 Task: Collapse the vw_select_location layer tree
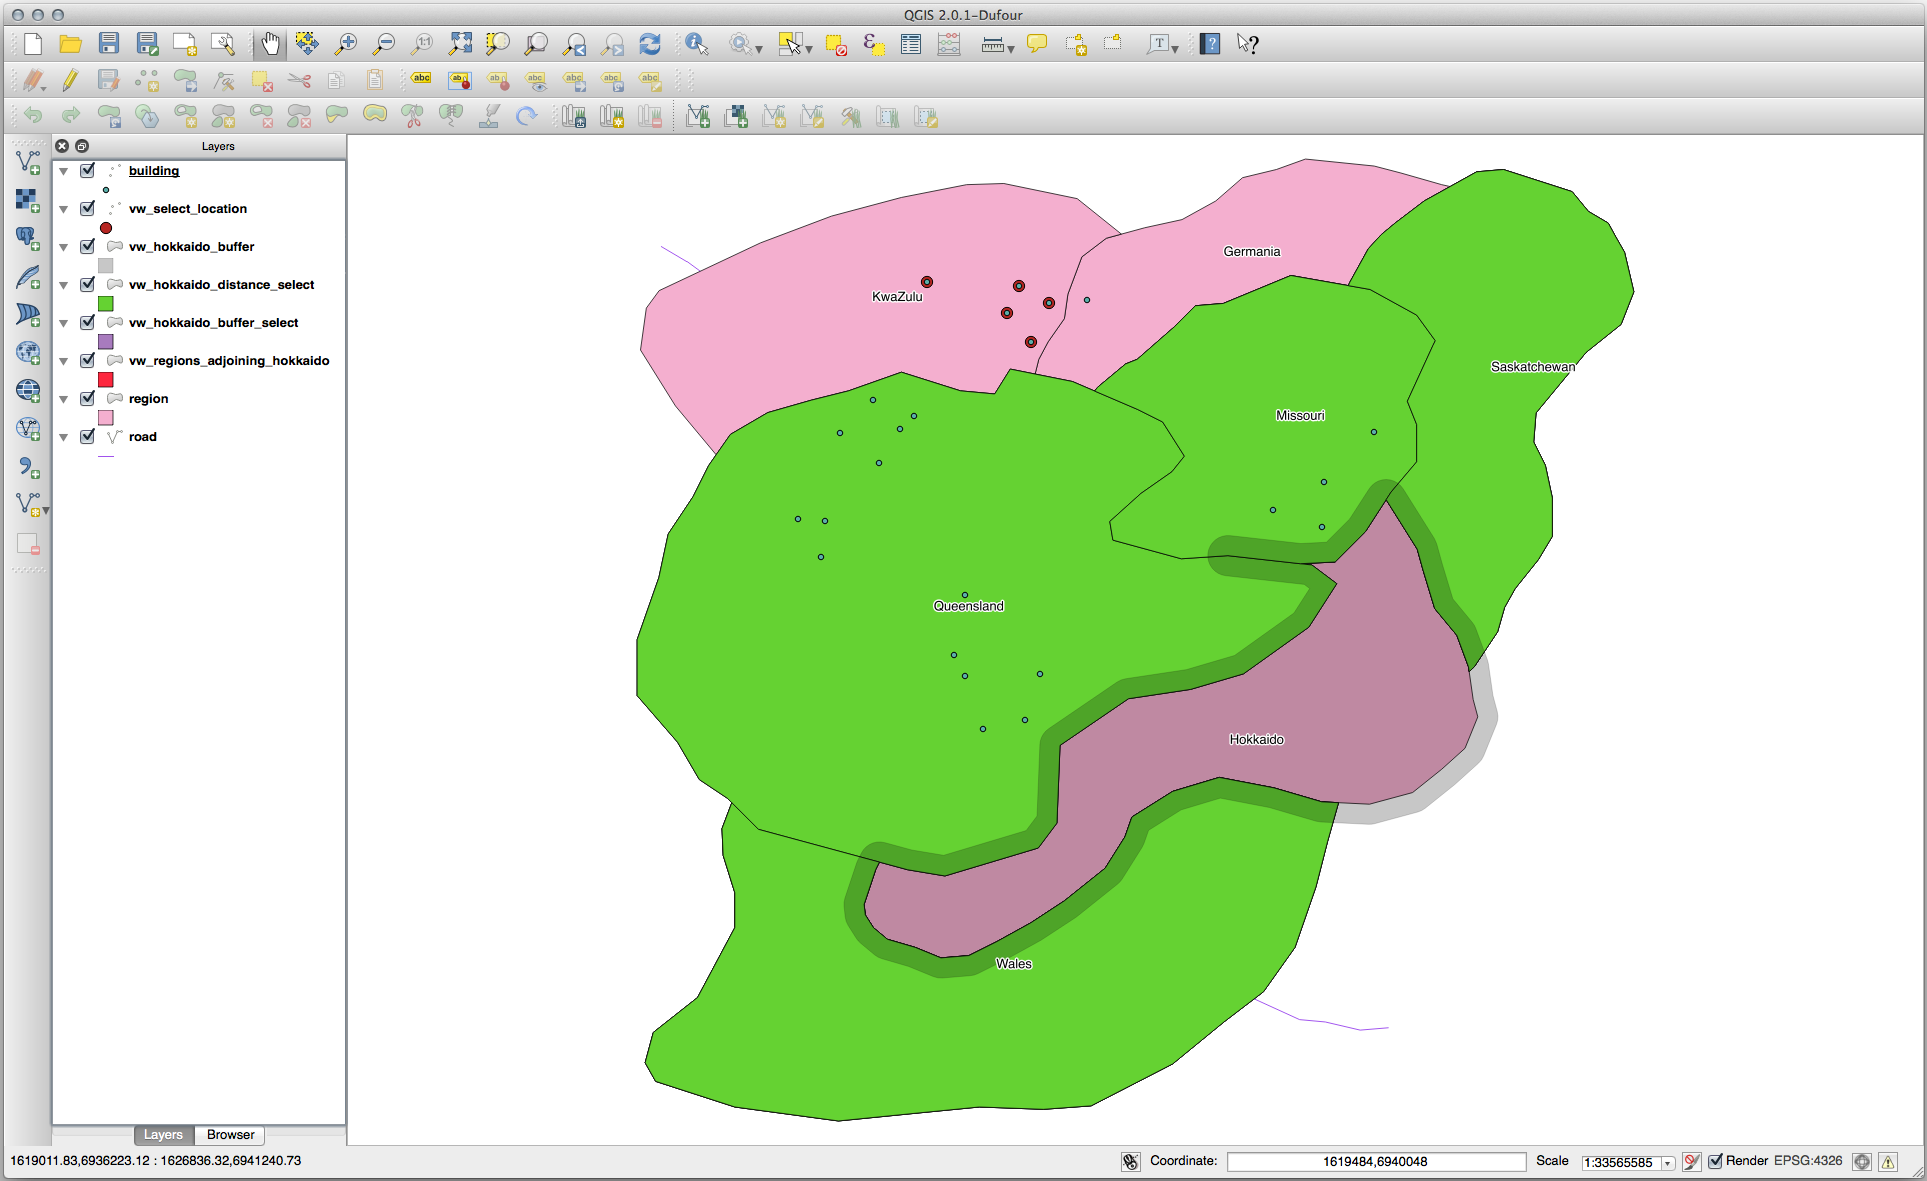[x=64, y=210]
